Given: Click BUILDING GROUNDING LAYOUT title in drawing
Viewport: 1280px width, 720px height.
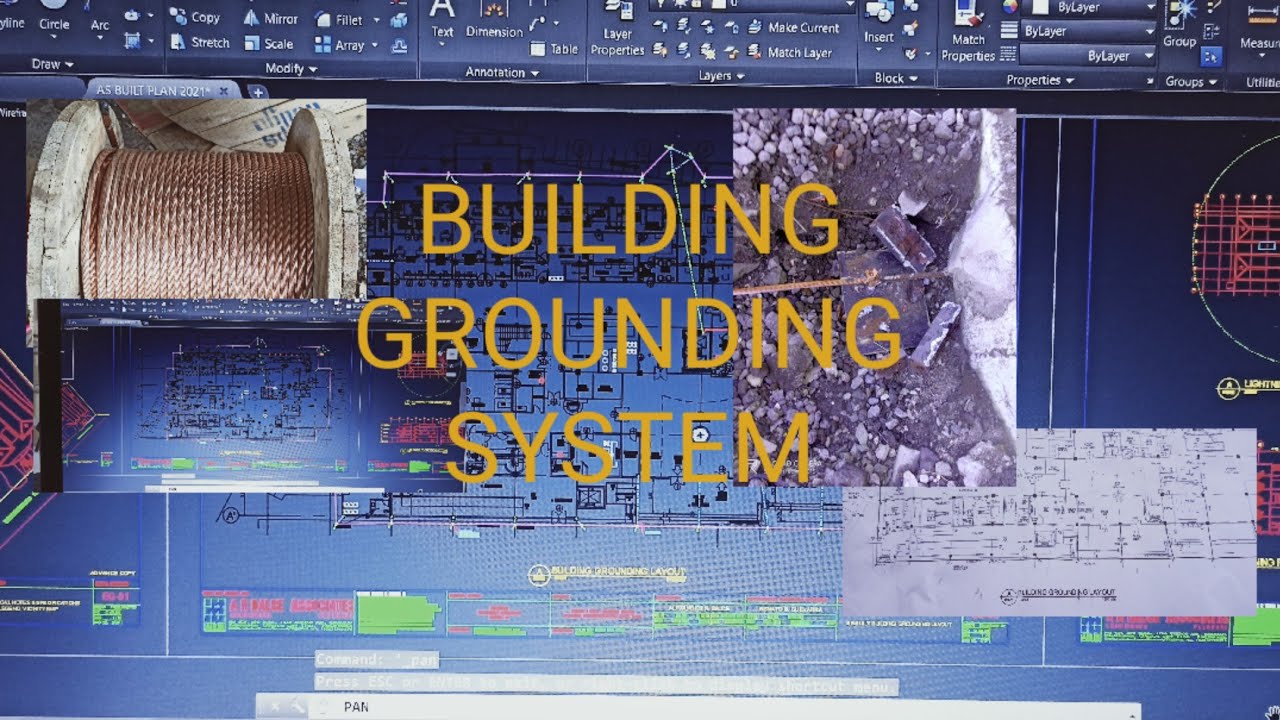Looking at the screenshot, I should coord(618,571).
